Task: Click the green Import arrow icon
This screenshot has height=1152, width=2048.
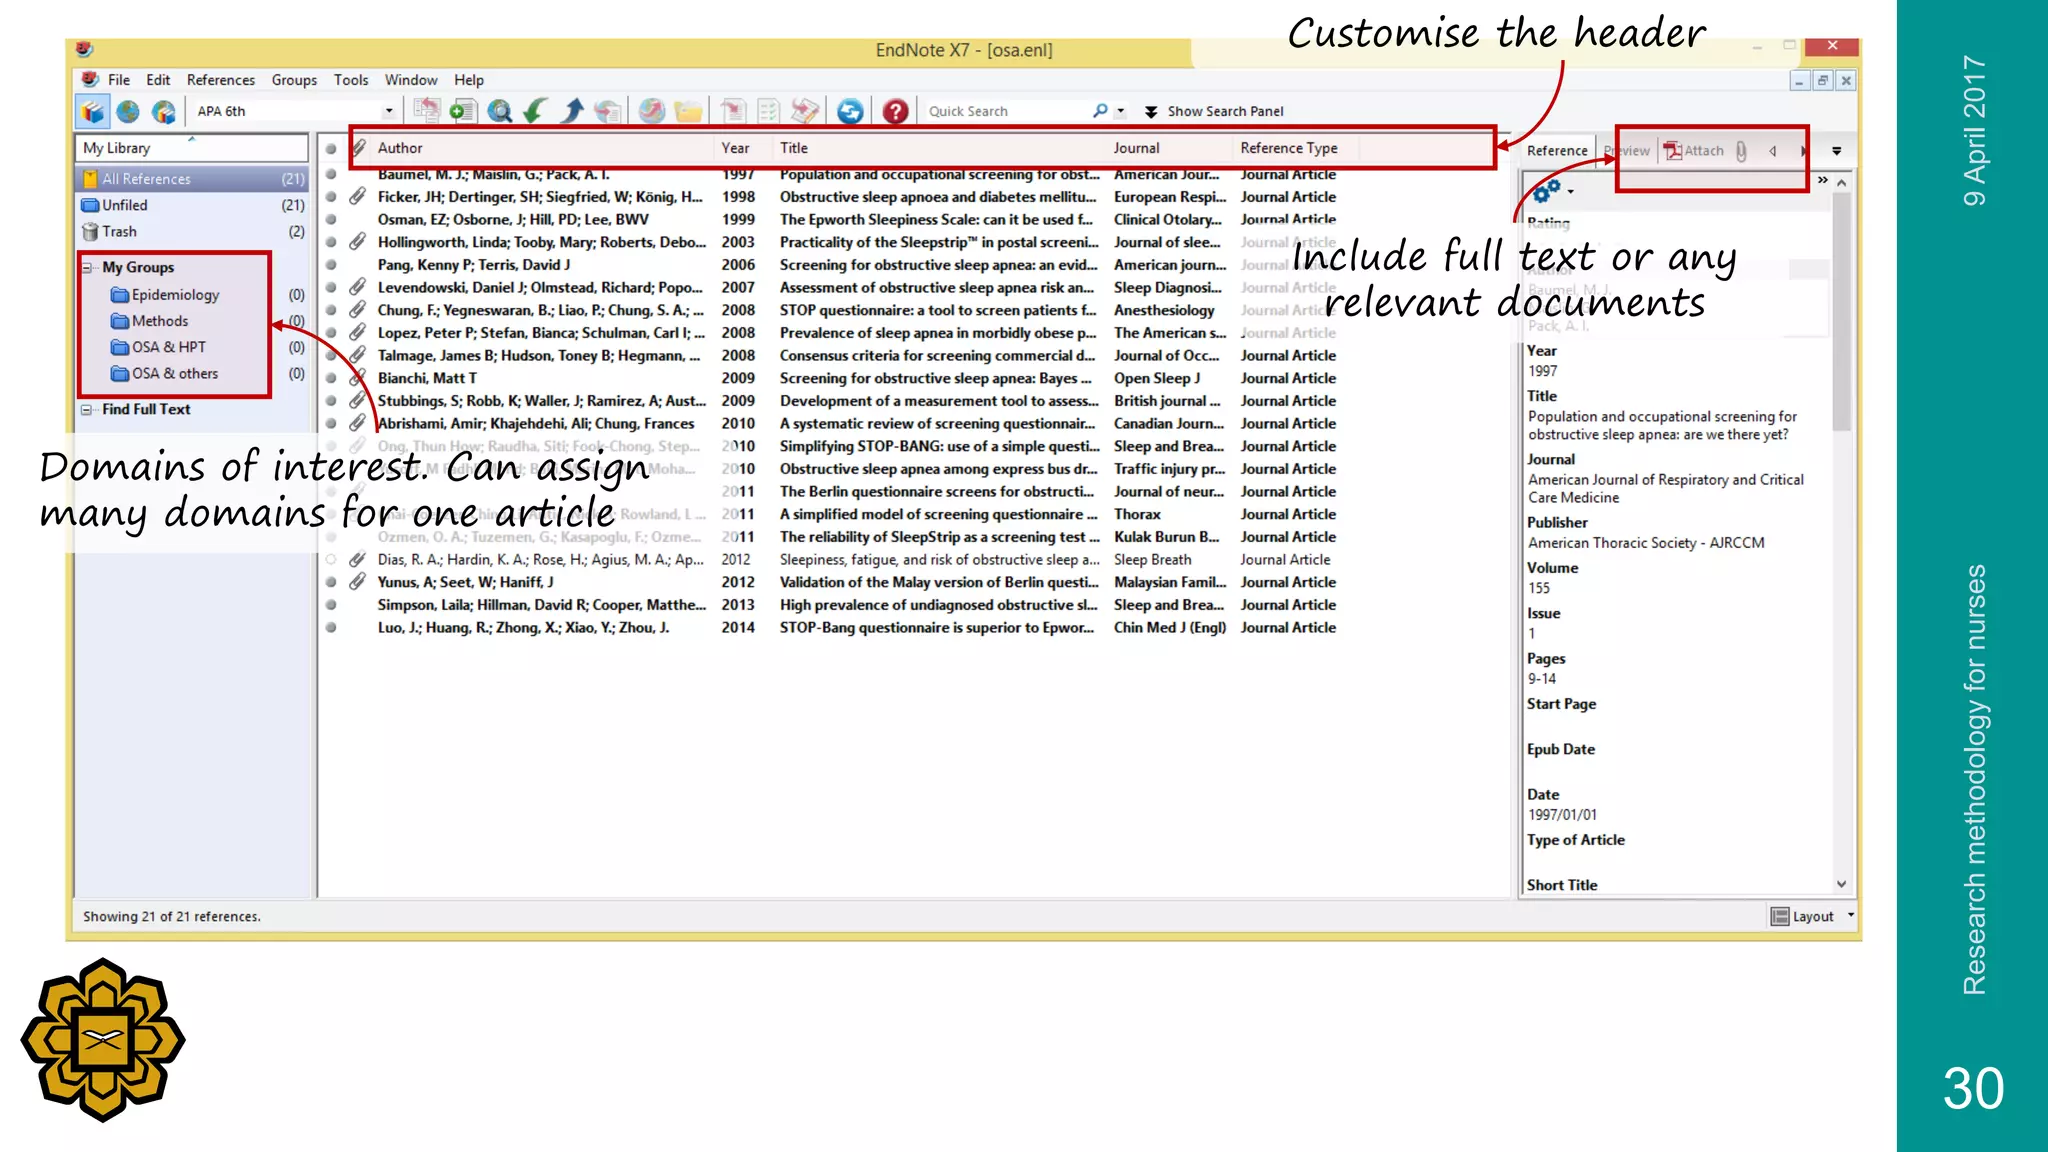Action: click(535, 111)
